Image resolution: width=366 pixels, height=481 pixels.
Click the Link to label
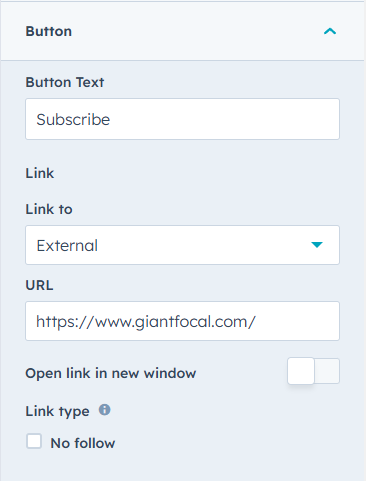[49, 209]
